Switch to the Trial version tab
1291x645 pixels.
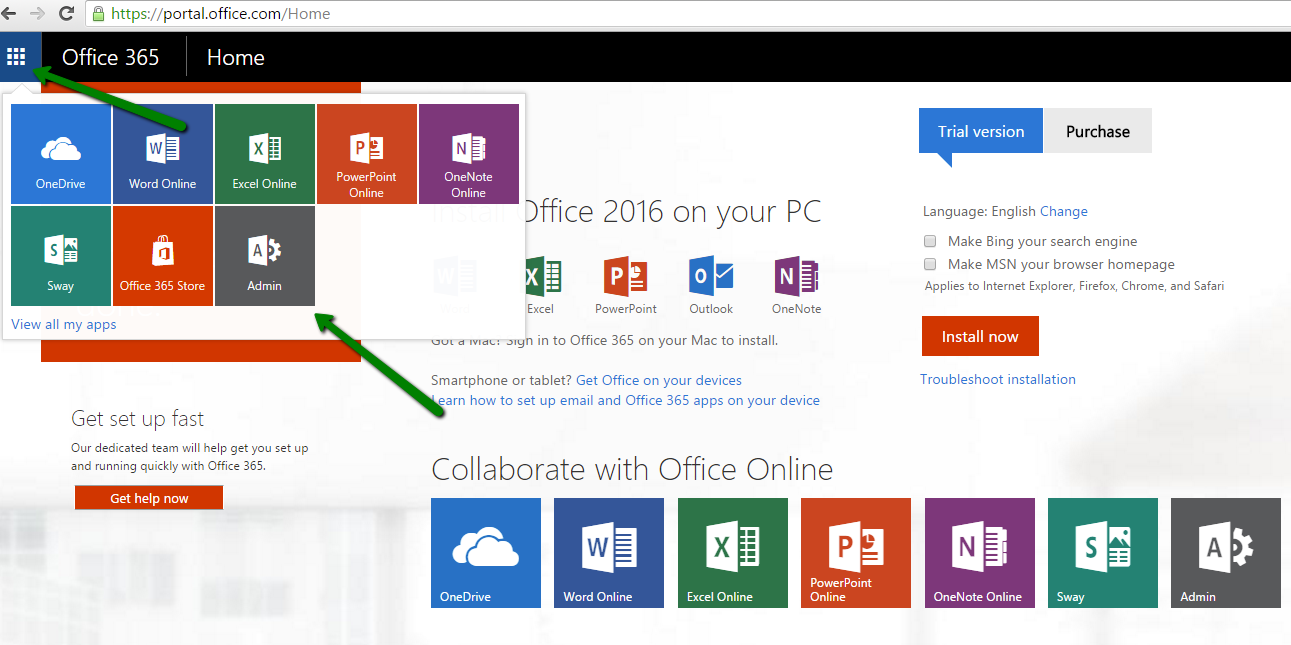click(981, 131)
